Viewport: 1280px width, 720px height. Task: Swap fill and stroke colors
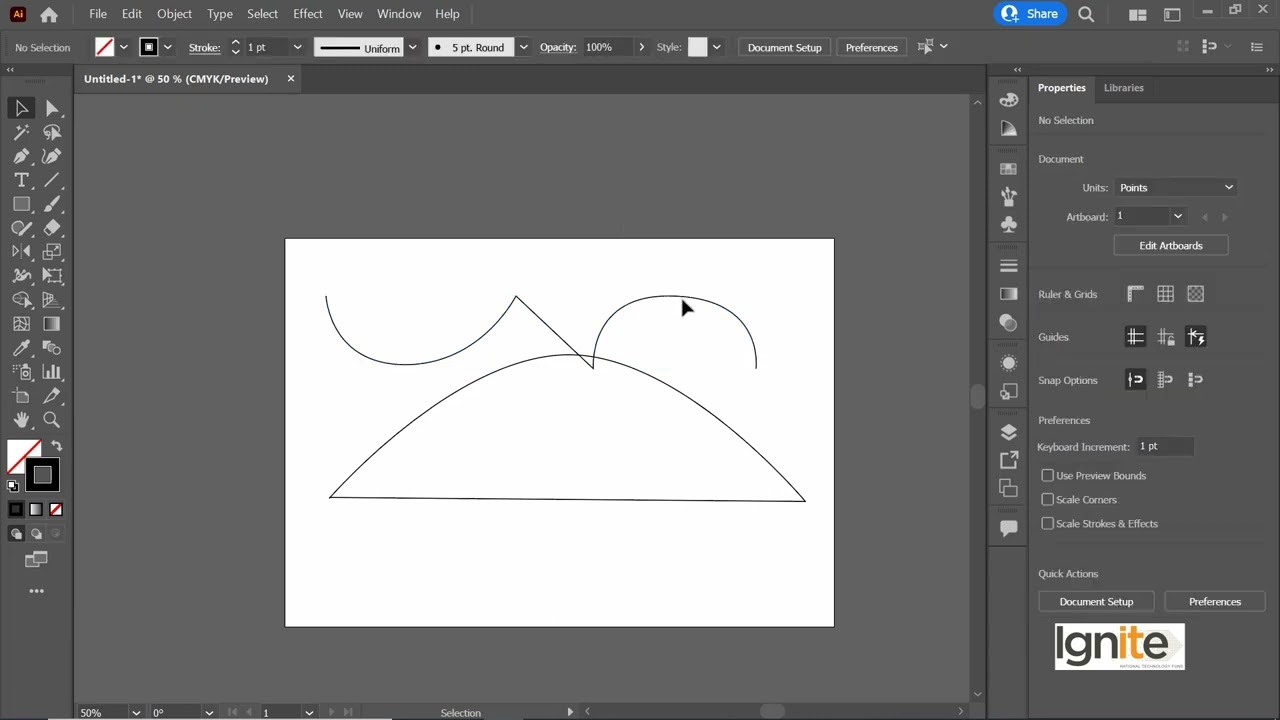(x=57, y=446)
